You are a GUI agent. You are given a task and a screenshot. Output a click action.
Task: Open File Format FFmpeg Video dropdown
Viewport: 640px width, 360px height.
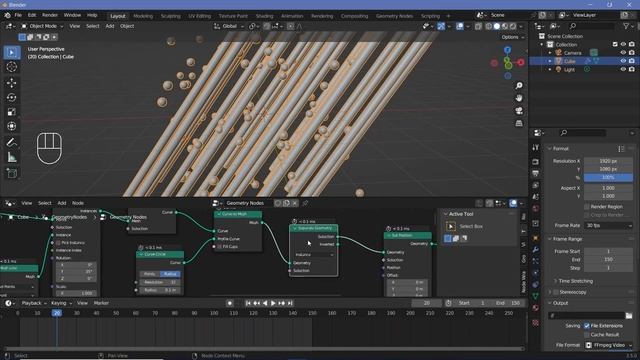coord(608,345)
